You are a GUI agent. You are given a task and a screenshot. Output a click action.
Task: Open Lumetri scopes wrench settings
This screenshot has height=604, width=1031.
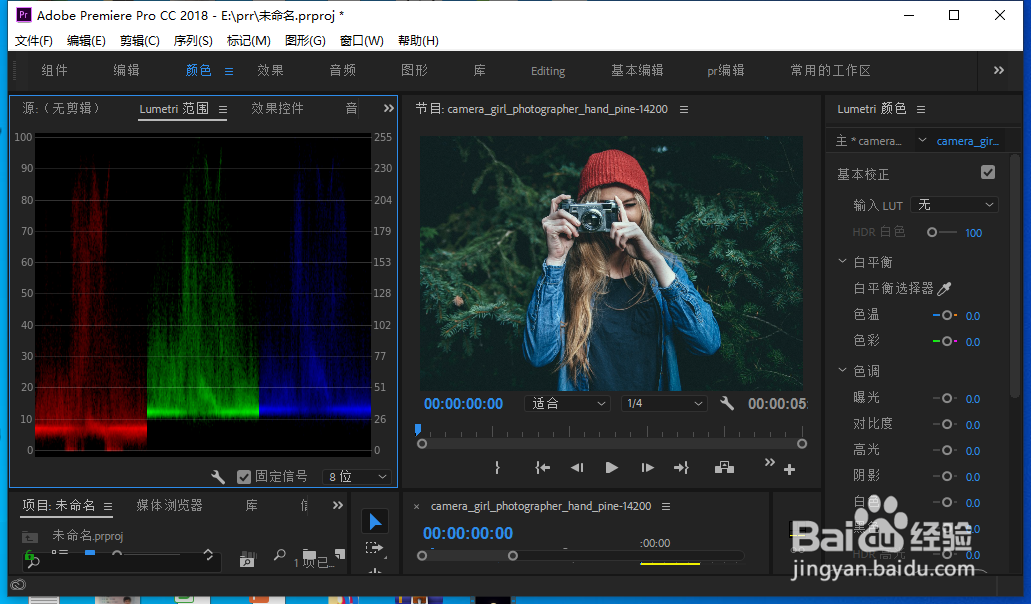tap(218, 477)
